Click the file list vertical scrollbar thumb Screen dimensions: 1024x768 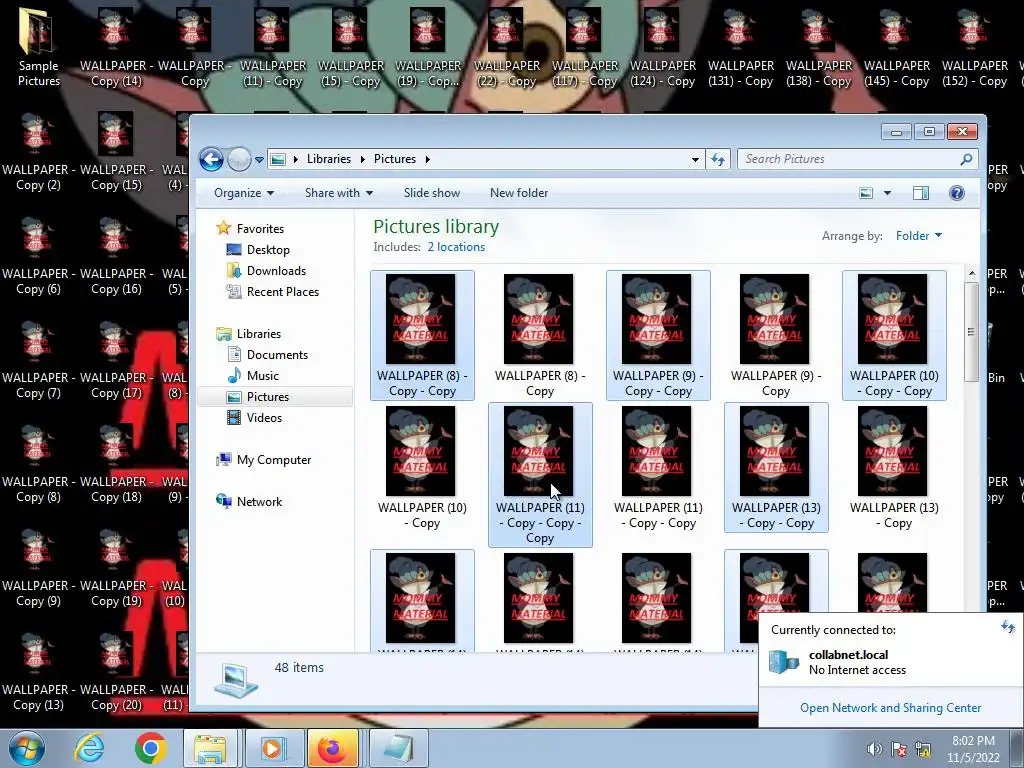pyautogui.click(x=971, y=332)
